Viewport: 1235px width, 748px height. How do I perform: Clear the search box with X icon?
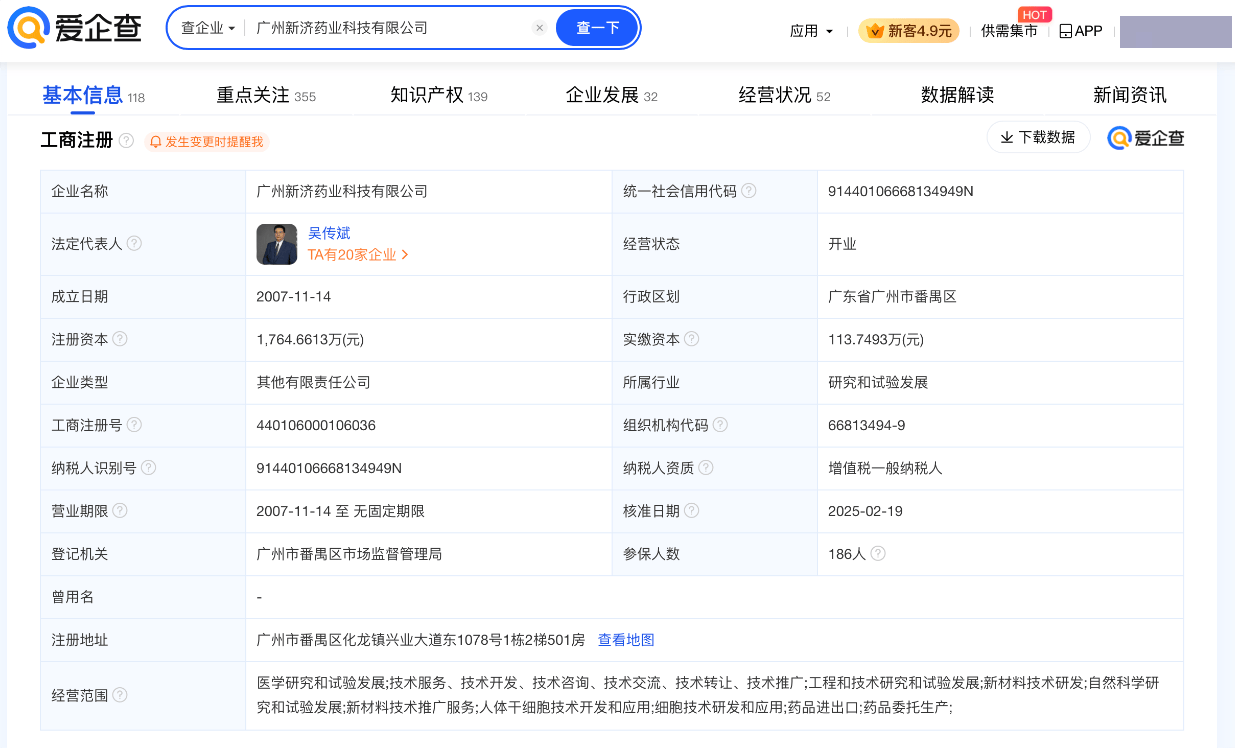click(539, 28)
